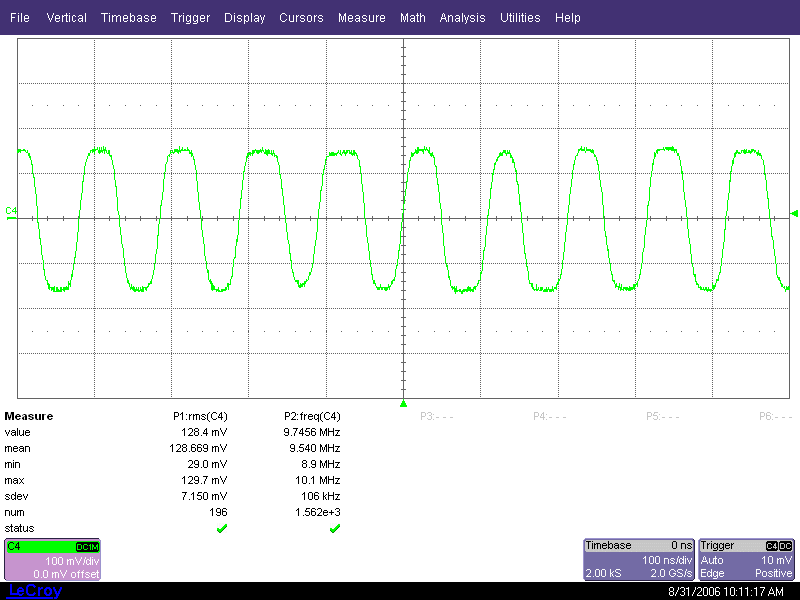Click the 100 ns/div timebase value
The width and height of the screenshot is (800, 600).
tap(667, 560)
